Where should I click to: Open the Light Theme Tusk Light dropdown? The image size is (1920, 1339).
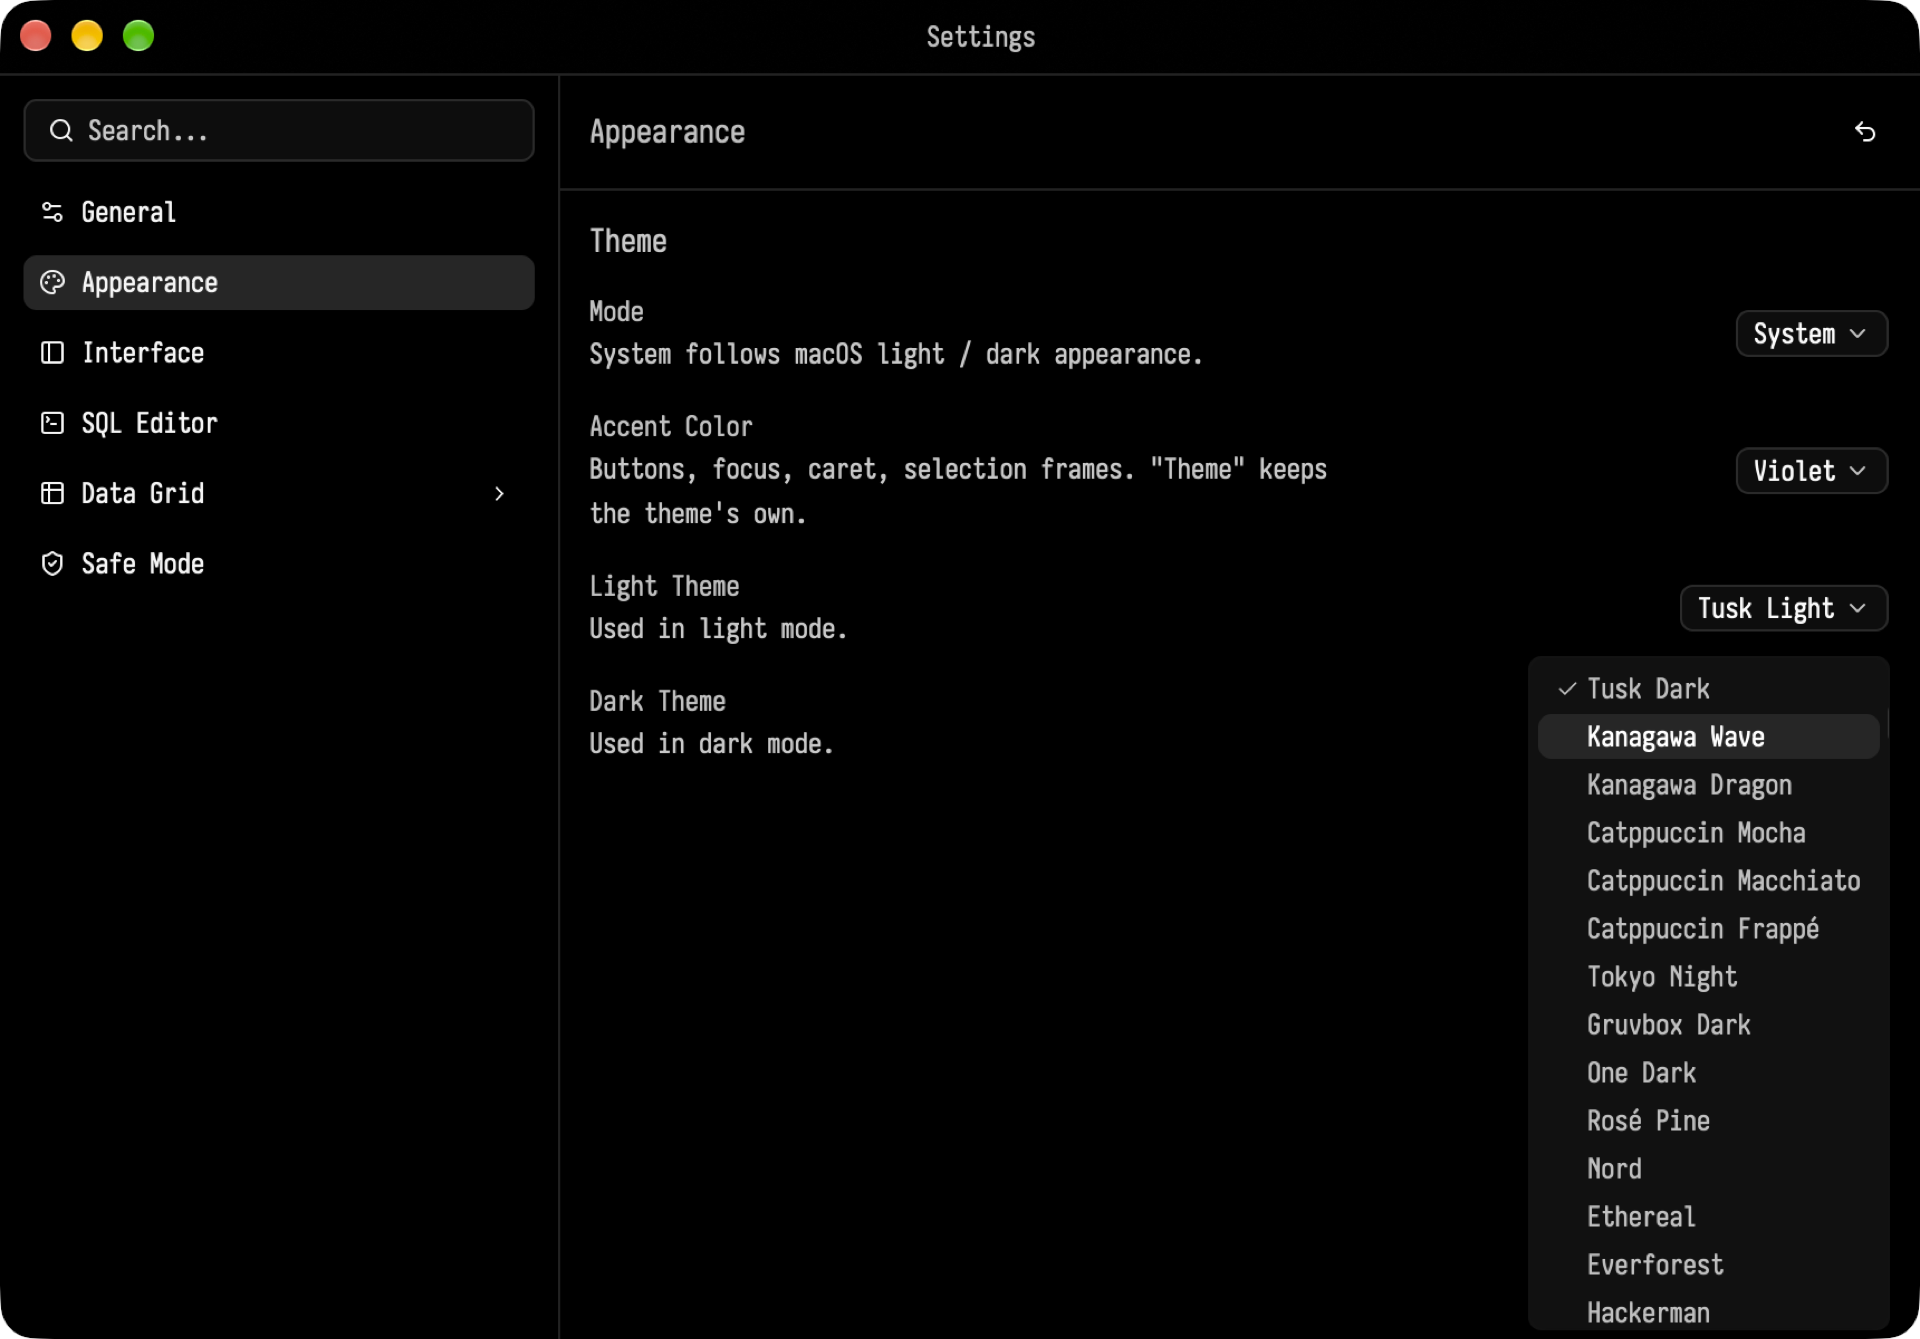pos(1783,609)
